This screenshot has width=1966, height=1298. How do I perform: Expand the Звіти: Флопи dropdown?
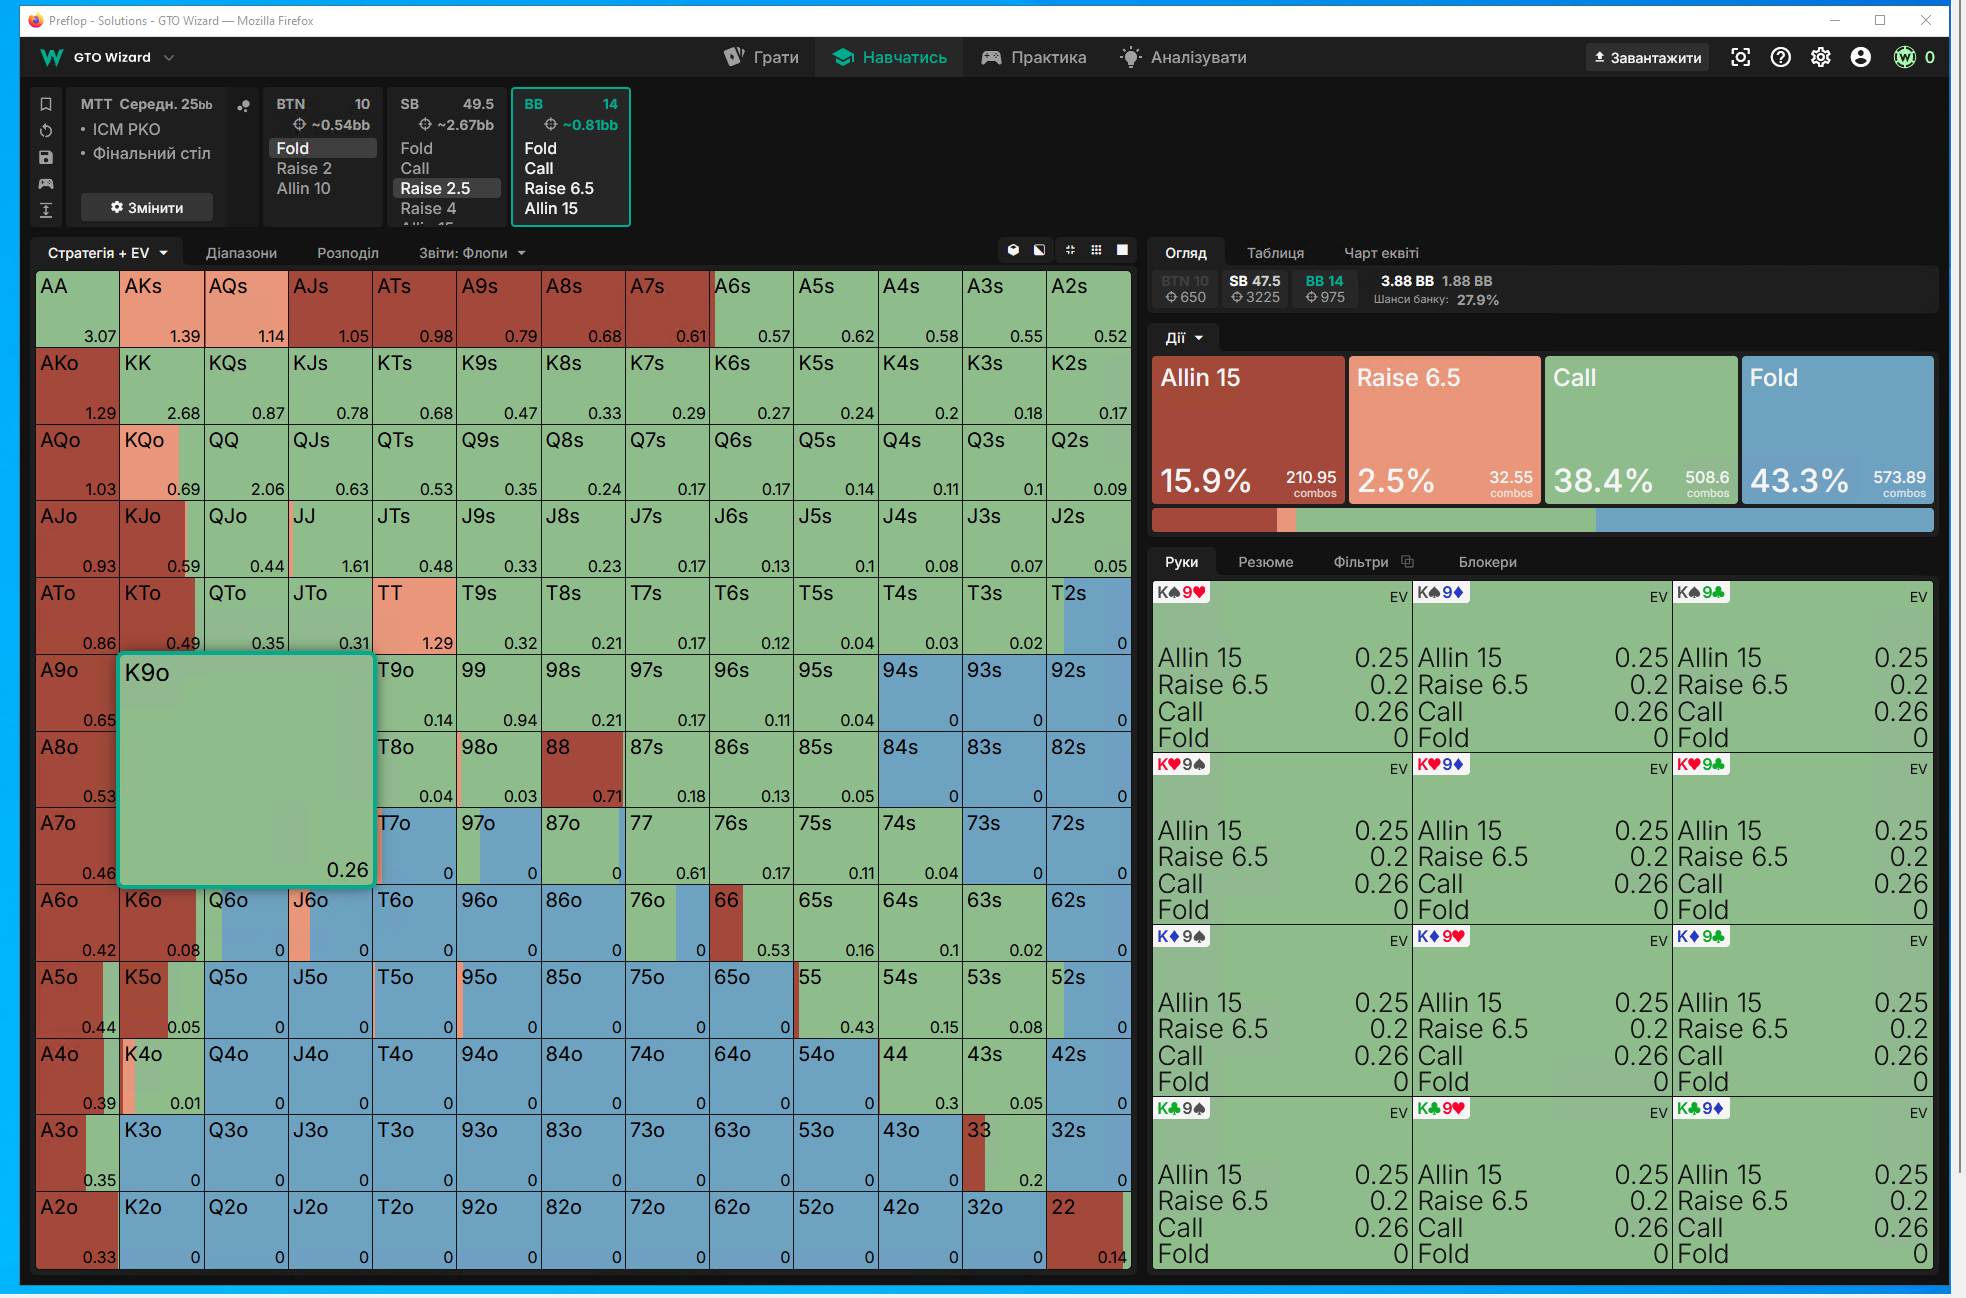pyautogui.click(x=472, y=253)
